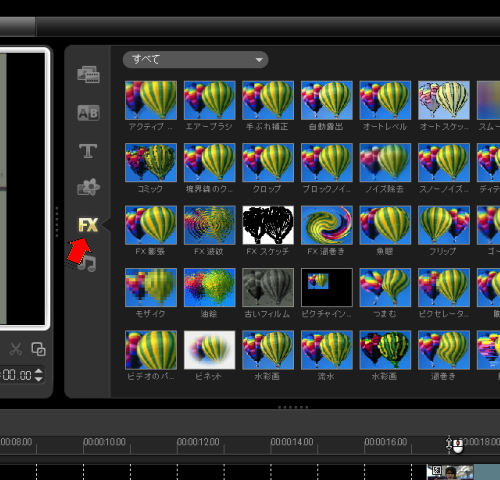Click the enlarge preview window icon
The width and height of the screenshot is (500, 480).
[x=38, y=349]
